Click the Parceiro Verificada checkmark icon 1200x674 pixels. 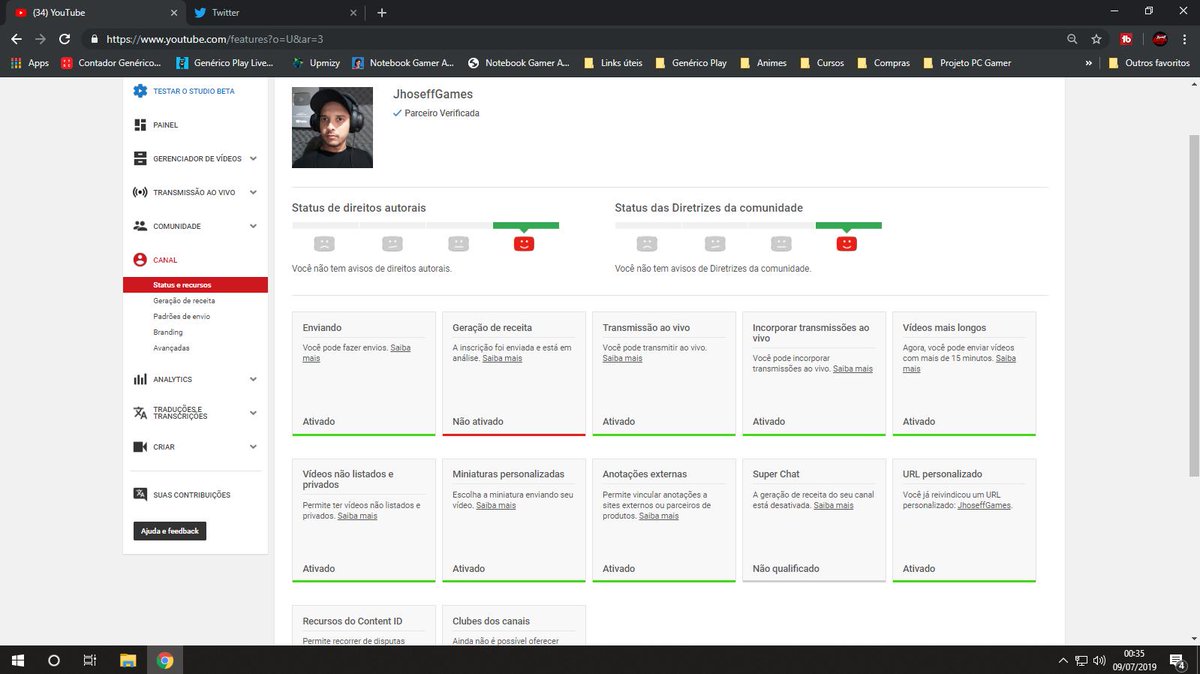[397, 113]
